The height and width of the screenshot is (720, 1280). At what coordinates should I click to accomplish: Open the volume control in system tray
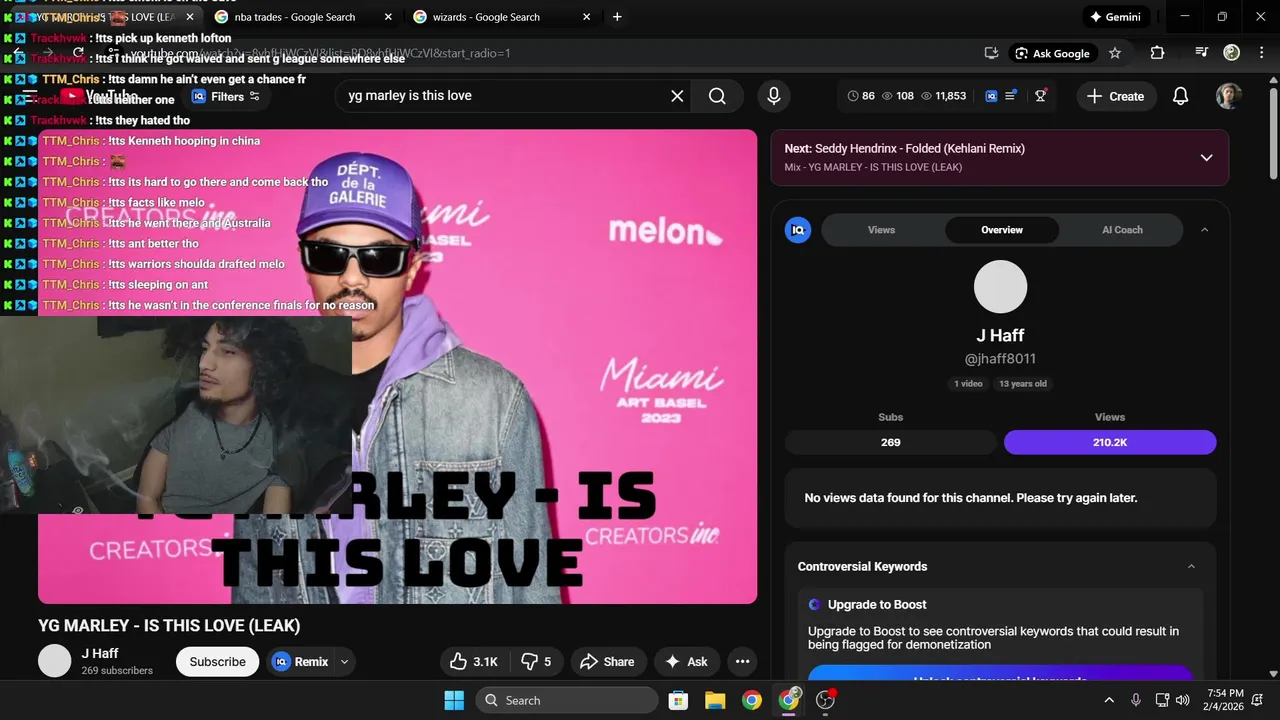click(1183, 700)
